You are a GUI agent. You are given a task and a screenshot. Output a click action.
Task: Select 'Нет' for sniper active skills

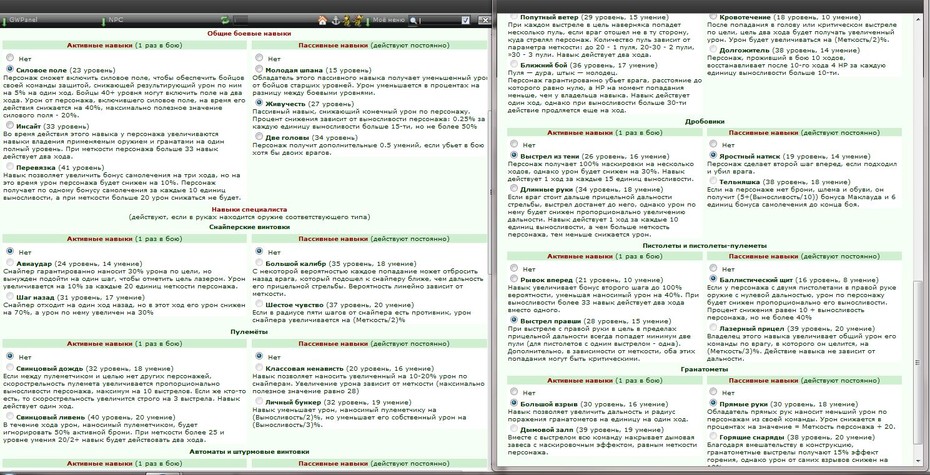click(x=10, y=251)
